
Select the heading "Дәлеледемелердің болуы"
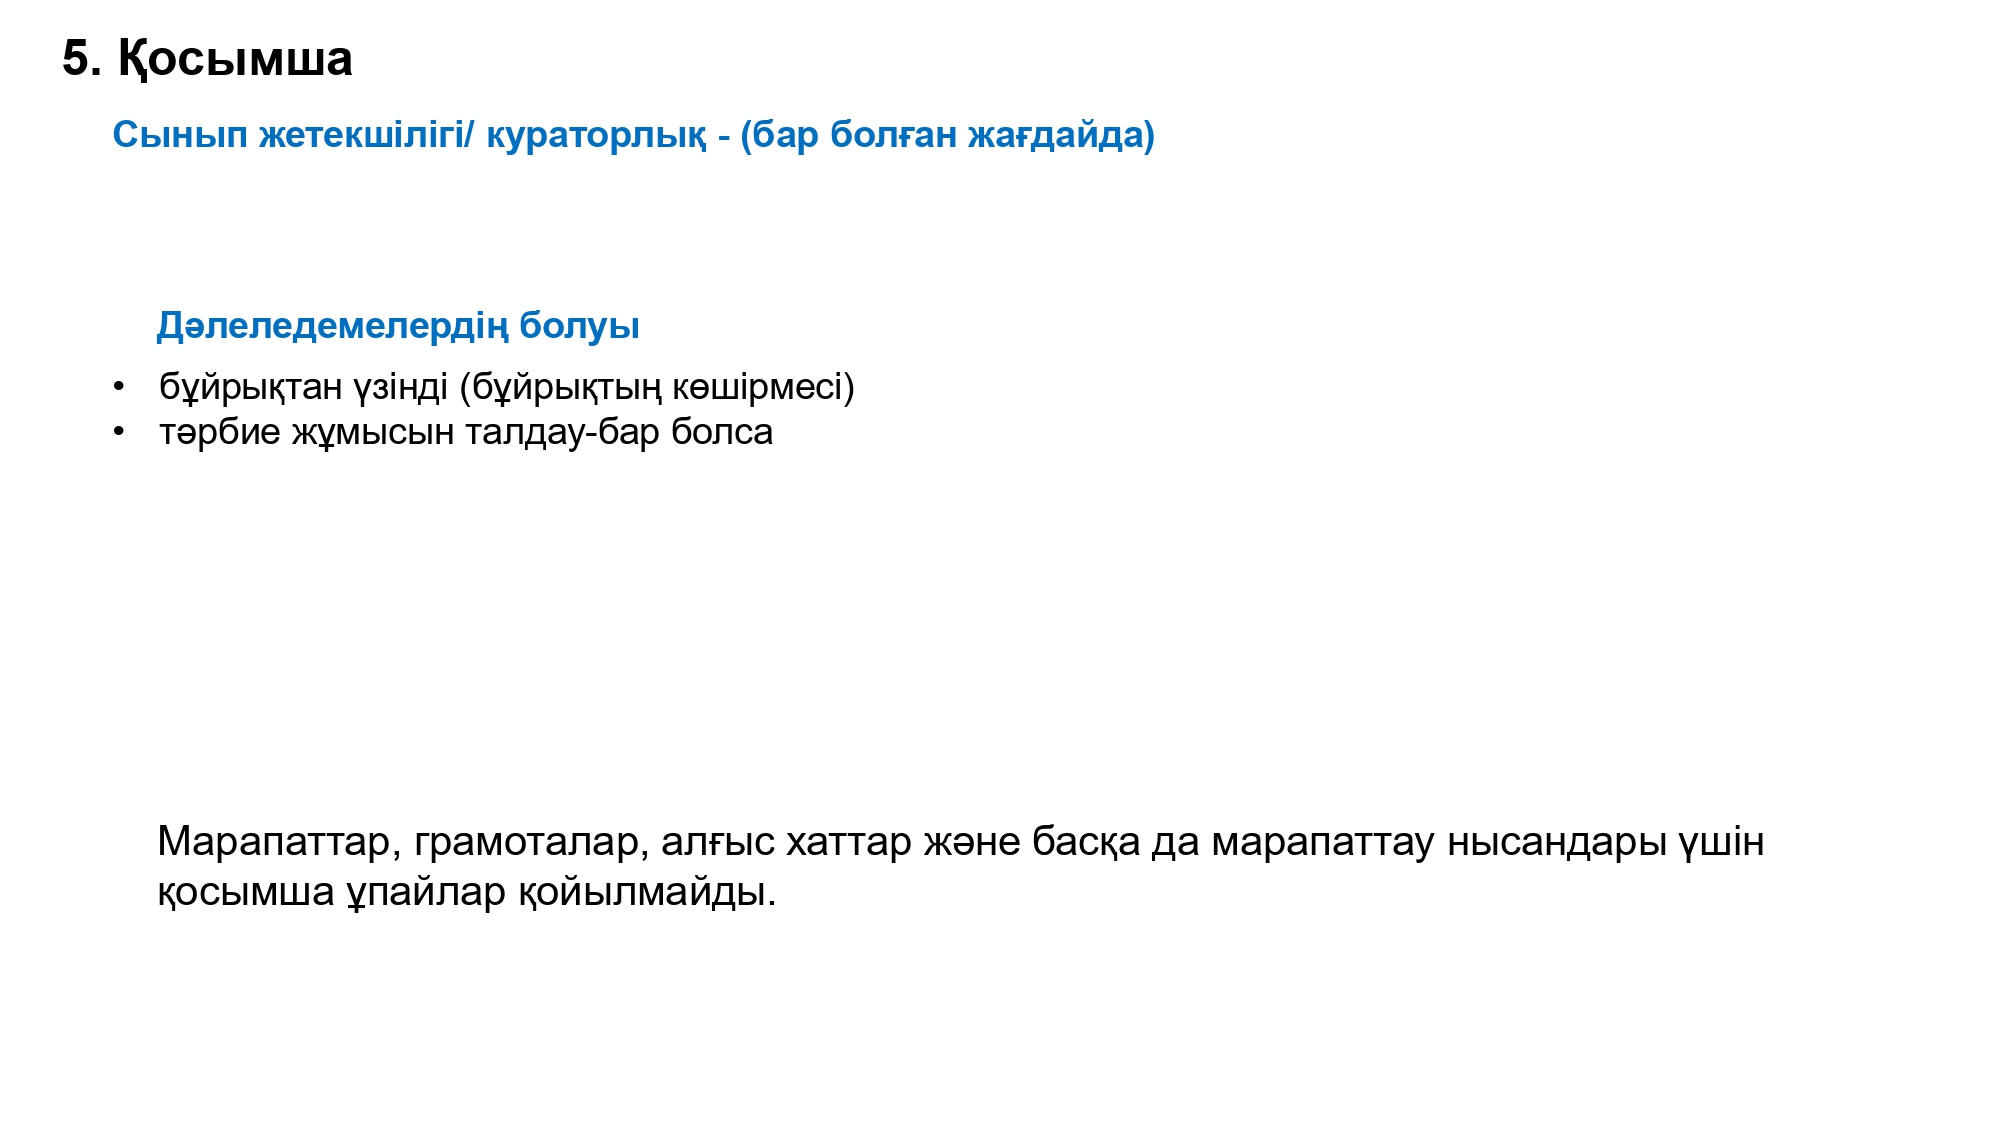click(398, 326)
